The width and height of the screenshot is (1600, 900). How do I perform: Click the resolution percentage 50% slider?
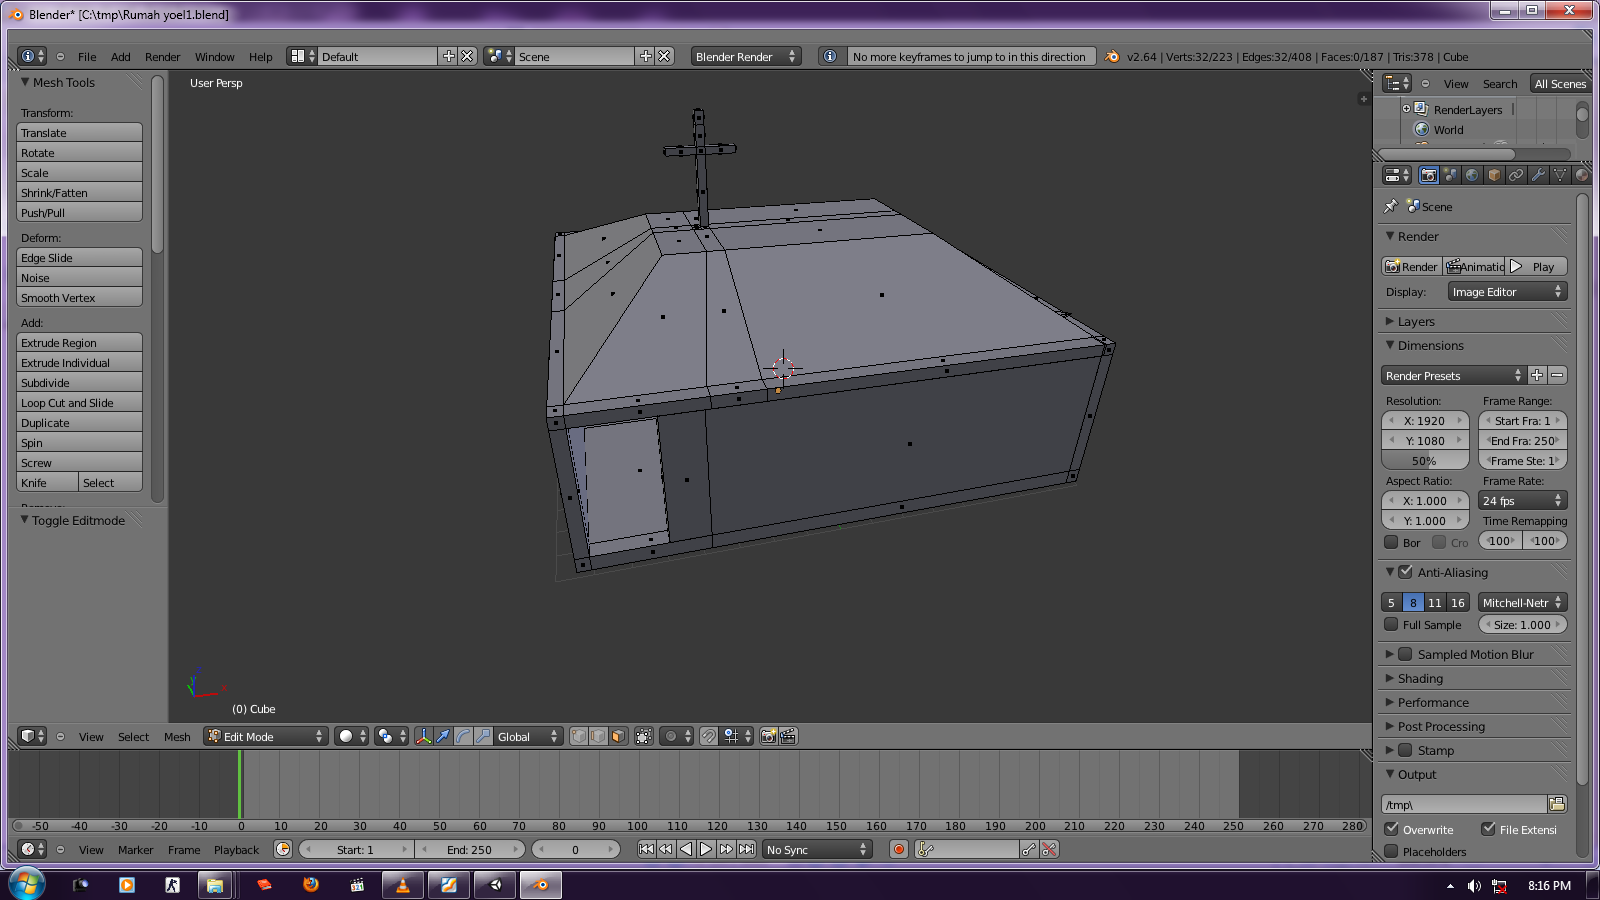(x=1424, y=461)
